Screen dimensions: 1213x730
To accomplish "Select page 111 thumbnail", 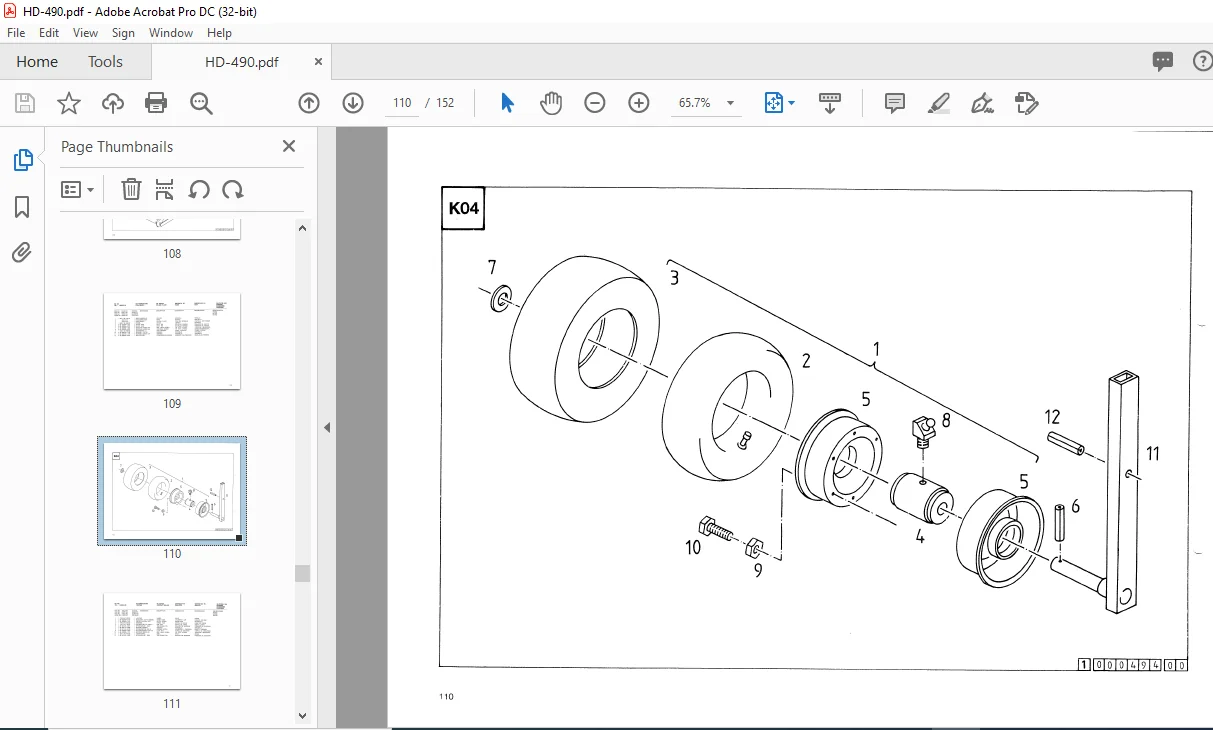I will point(172,641).
